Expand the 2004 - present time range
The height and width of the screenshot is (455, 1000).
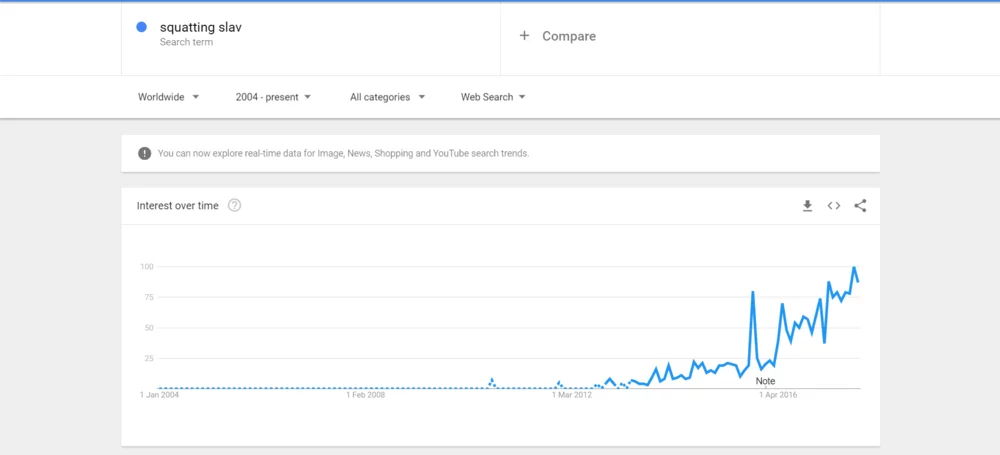tap(273, 97)
